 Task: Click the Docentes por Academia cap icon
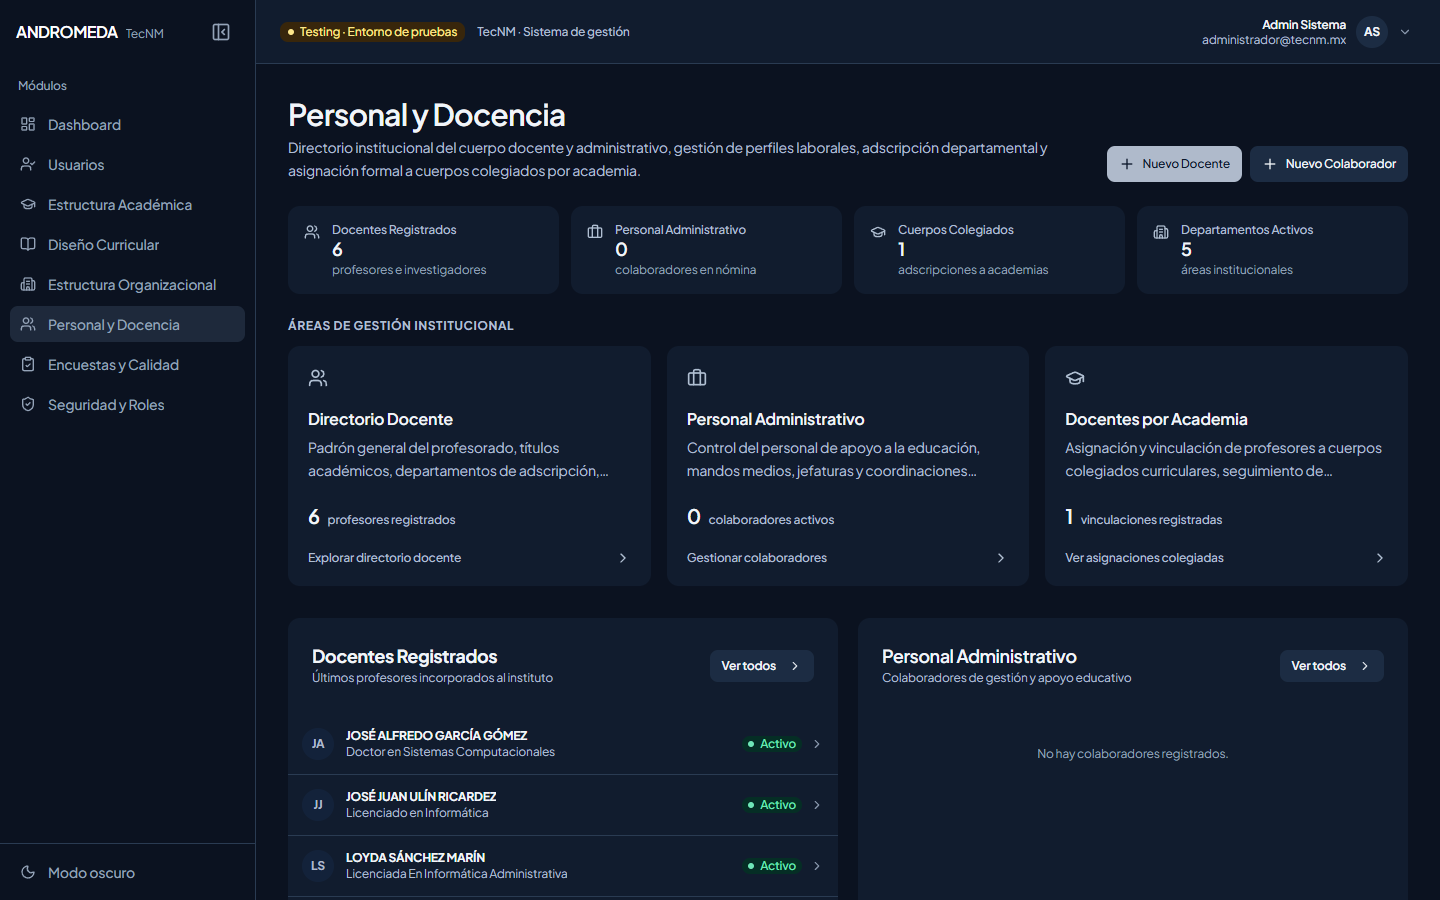tap(1075, 378)
